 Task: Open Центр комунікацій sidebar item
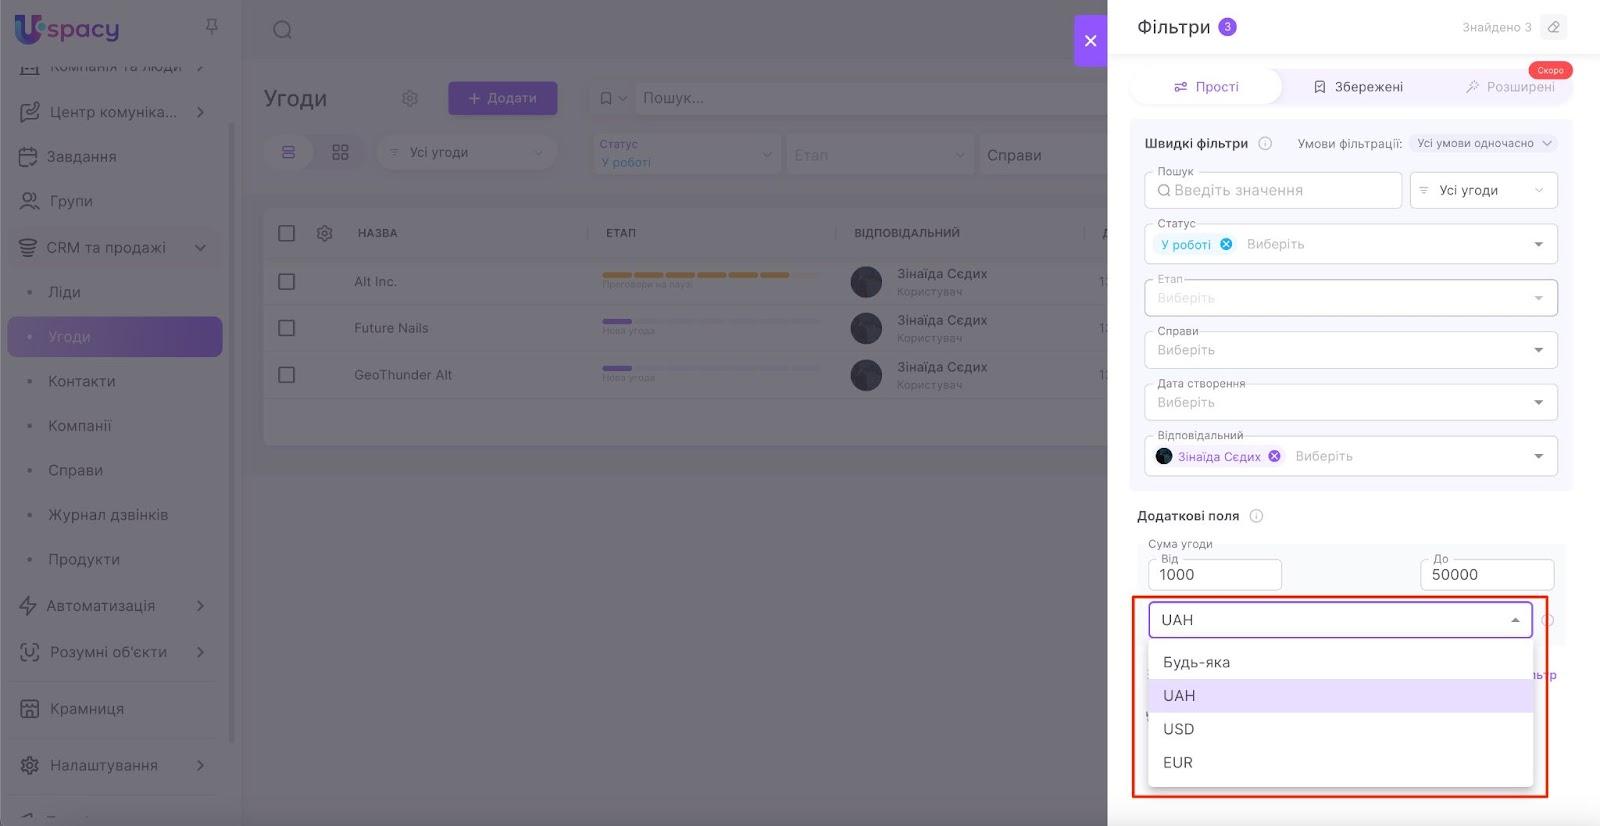coord(115,112)
